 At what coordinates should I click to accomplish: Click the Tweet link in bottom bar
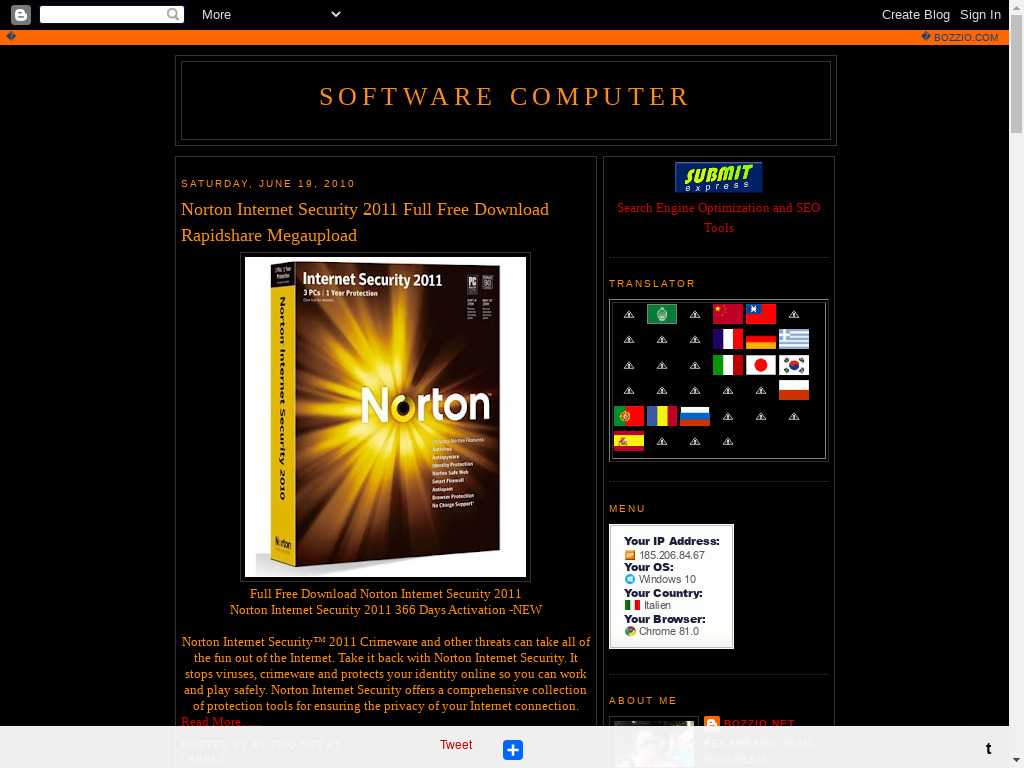click(x=456, y=744)
